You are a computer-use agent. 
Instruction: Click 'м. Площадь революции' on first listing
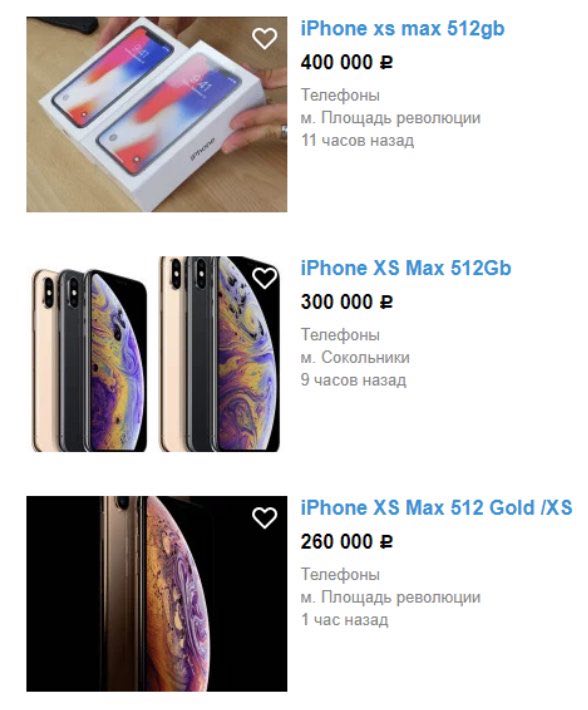click(391, 118)
